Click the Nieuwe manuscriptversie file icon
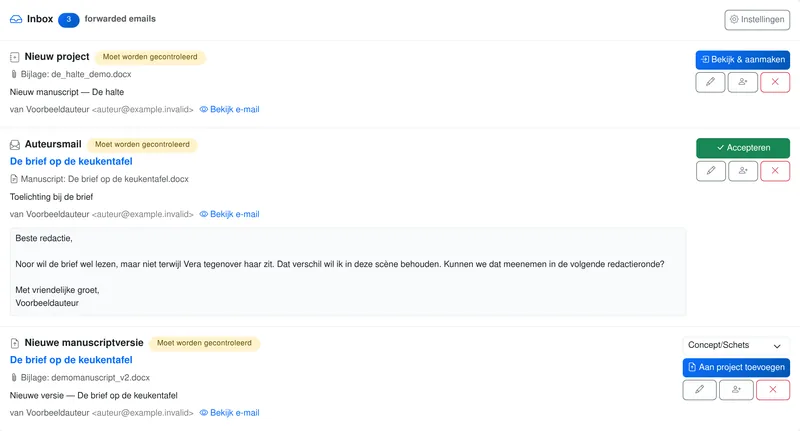This screenshot has height=431, width=800. pyautogui.click(x=15, y=343)
